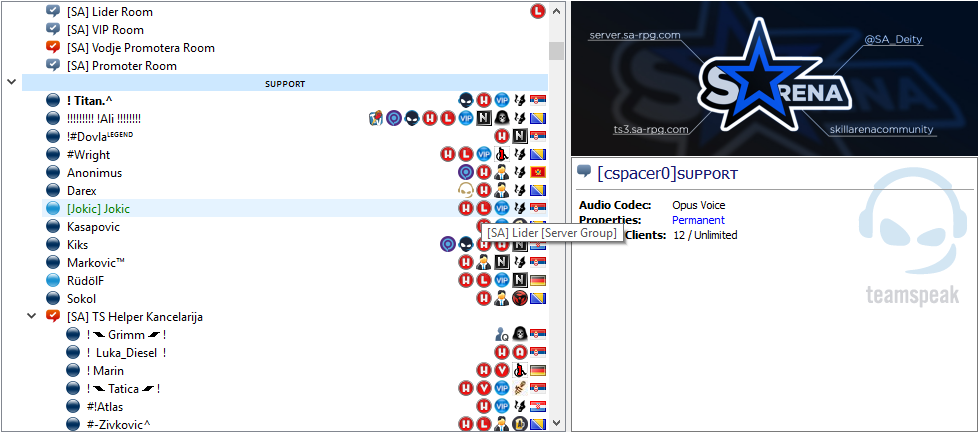Click the Croatian flag in #!Atlas row
Image resolution: width=978 pixels, height=433 pixels.
tap(538, 407)
